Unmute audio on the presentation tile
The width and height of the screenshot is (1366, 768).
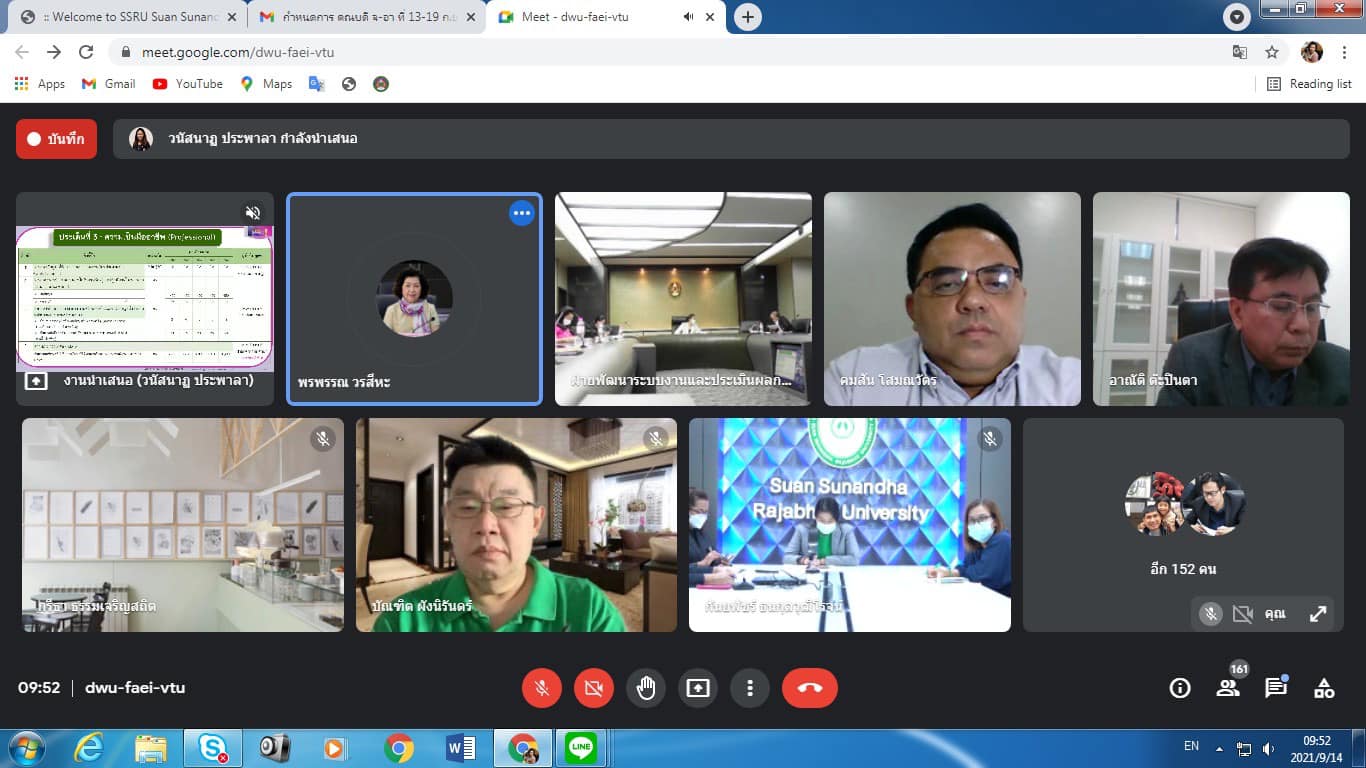click(253, 213)
